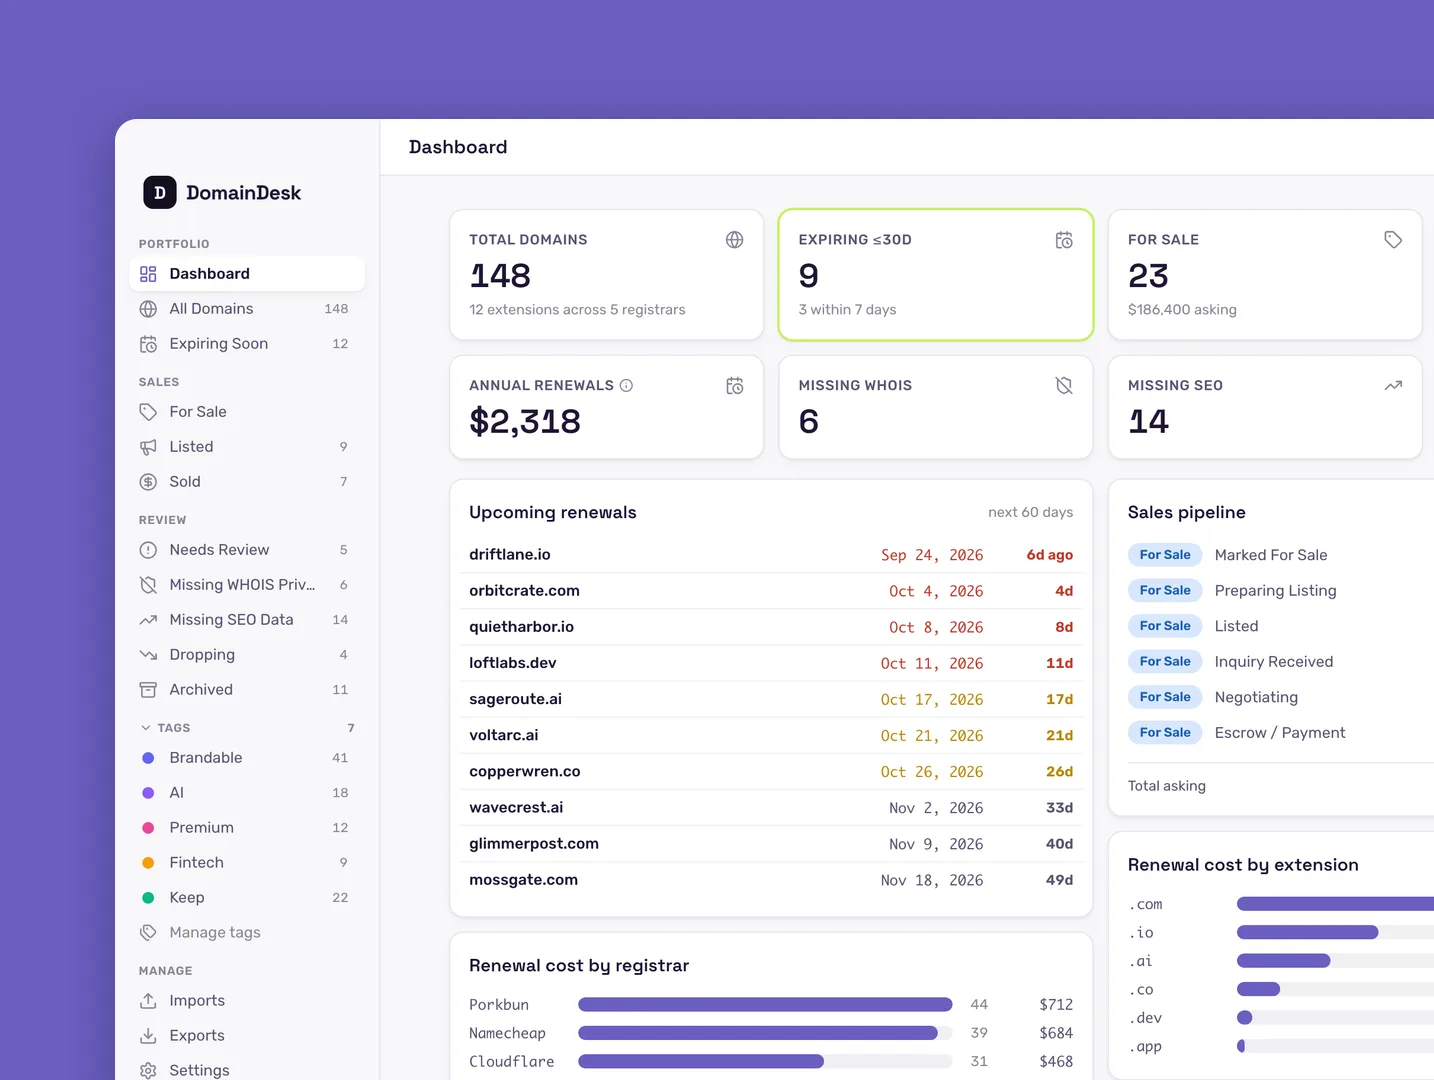Click the Dropping downtrend icon
This screenshot has width=1434, height=1080.
[x=148, y=655]
